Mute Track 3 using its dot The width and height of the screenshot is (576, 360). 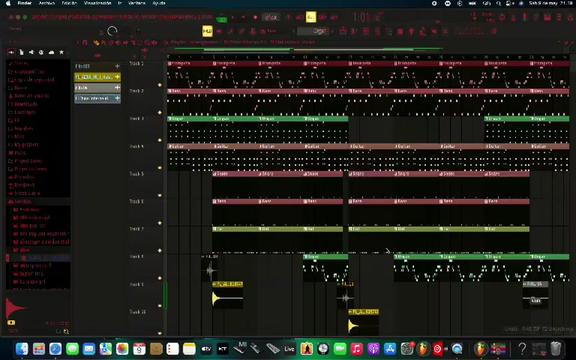pyautogui.click(x=160, y=140)
